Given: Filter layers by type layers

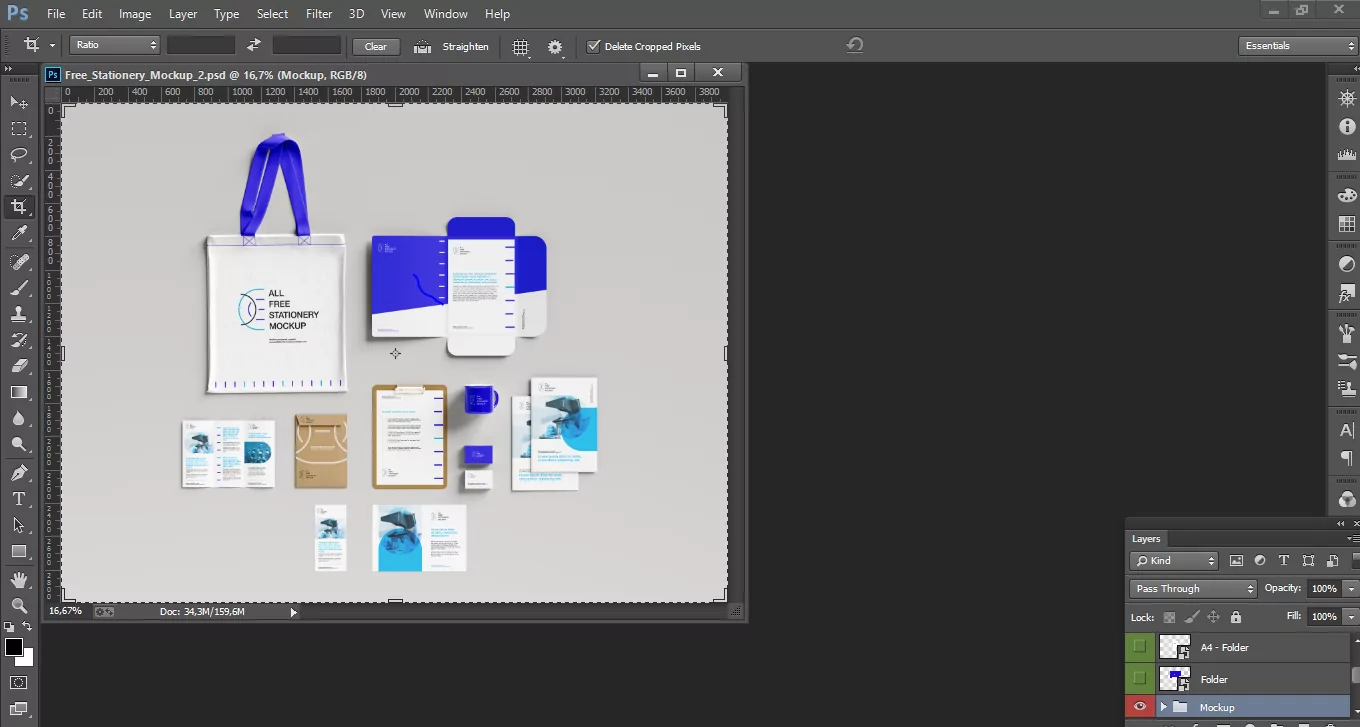Looking at the screenshot, I should (1284, 561).
